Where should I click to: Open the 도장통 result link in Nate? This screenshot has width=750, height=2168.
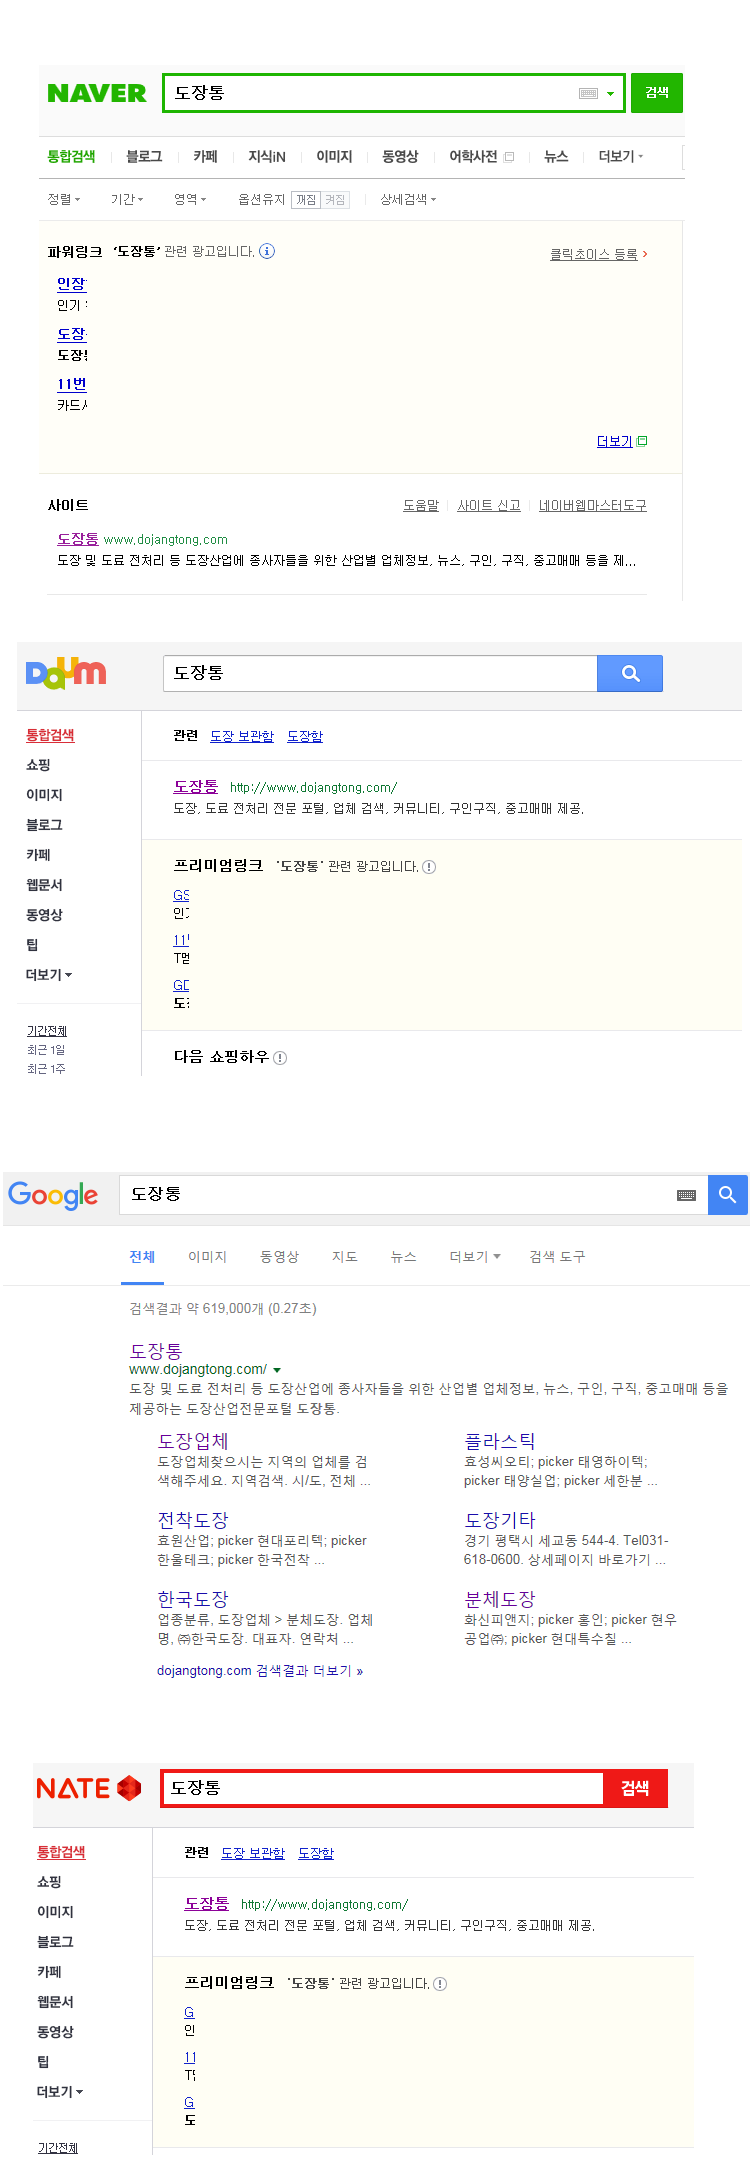pos(207,1904)
